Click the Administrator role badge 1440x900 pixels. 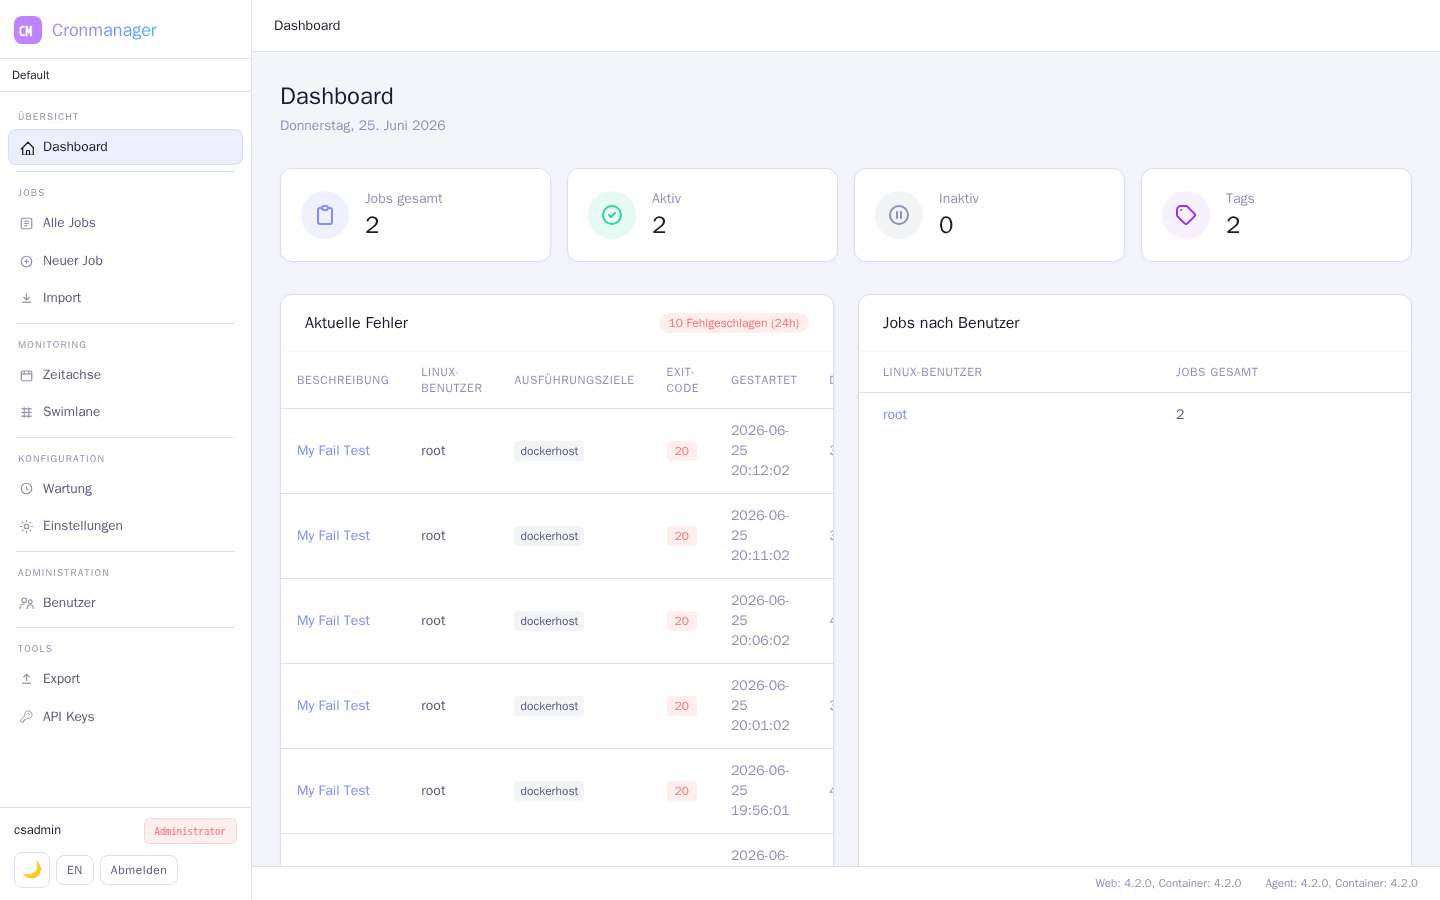[190, 831]
